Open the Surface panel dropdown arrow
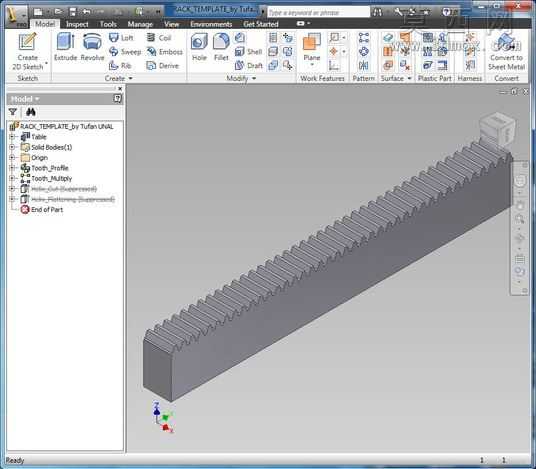Image resolution: width=536 pixels, height=469 pixels. coord(409,78)
